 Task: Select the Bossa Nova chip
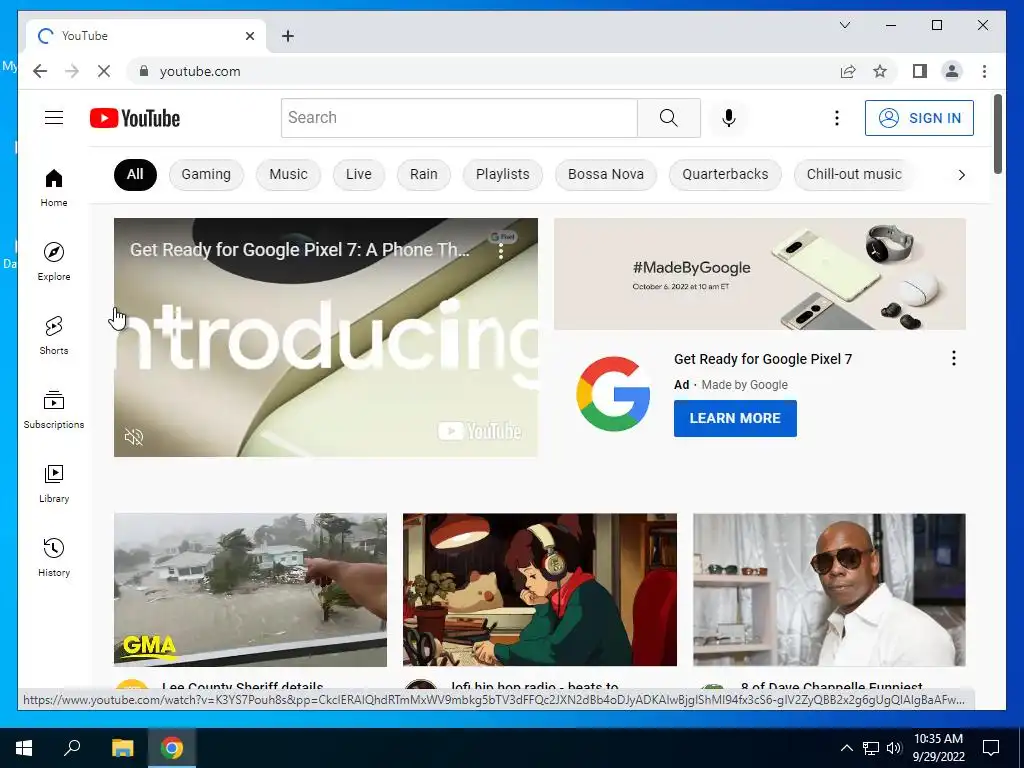click(x=606, y=174)
